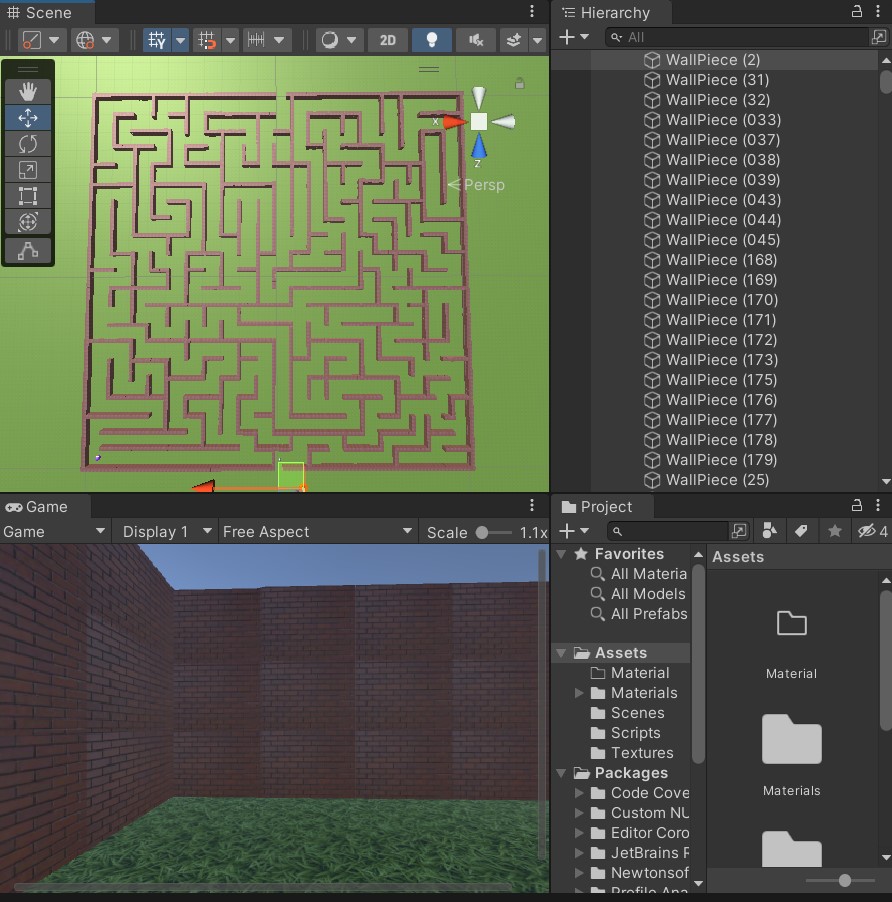The height and width of the screenshot is (902, 892).
Task: Select the Rect transform tool
Action: click(28, 196)
